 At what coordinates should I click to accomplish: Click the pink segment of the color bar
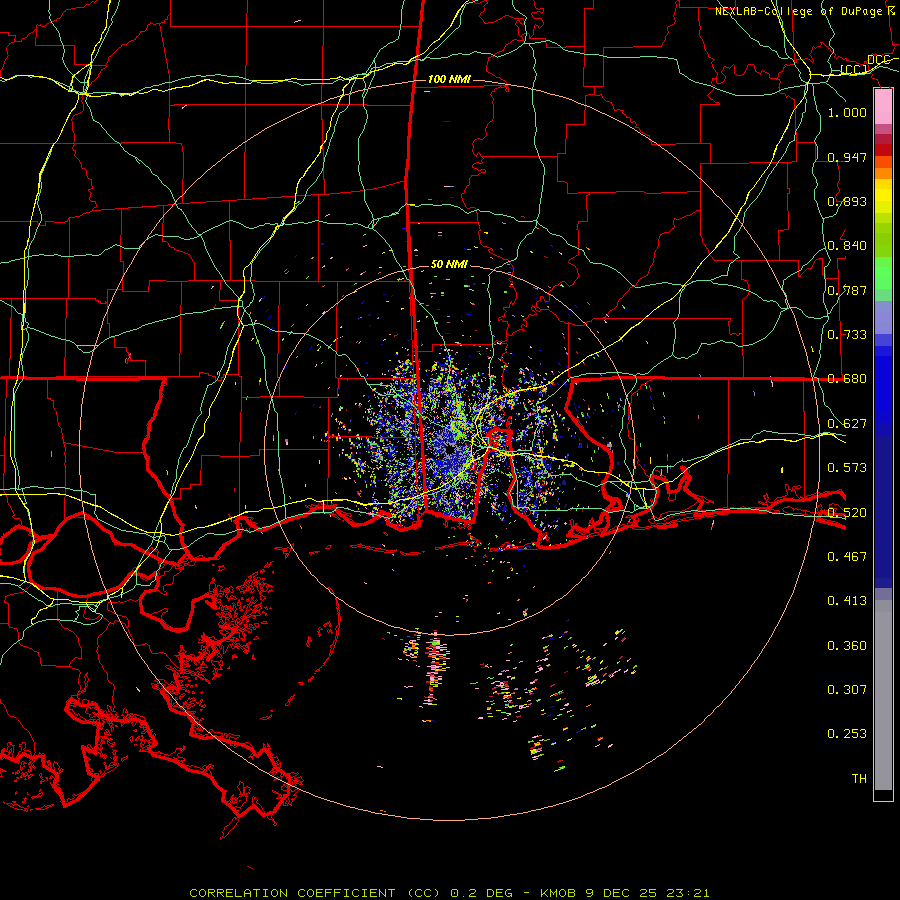pyautogui.click(x=883, y=107)
